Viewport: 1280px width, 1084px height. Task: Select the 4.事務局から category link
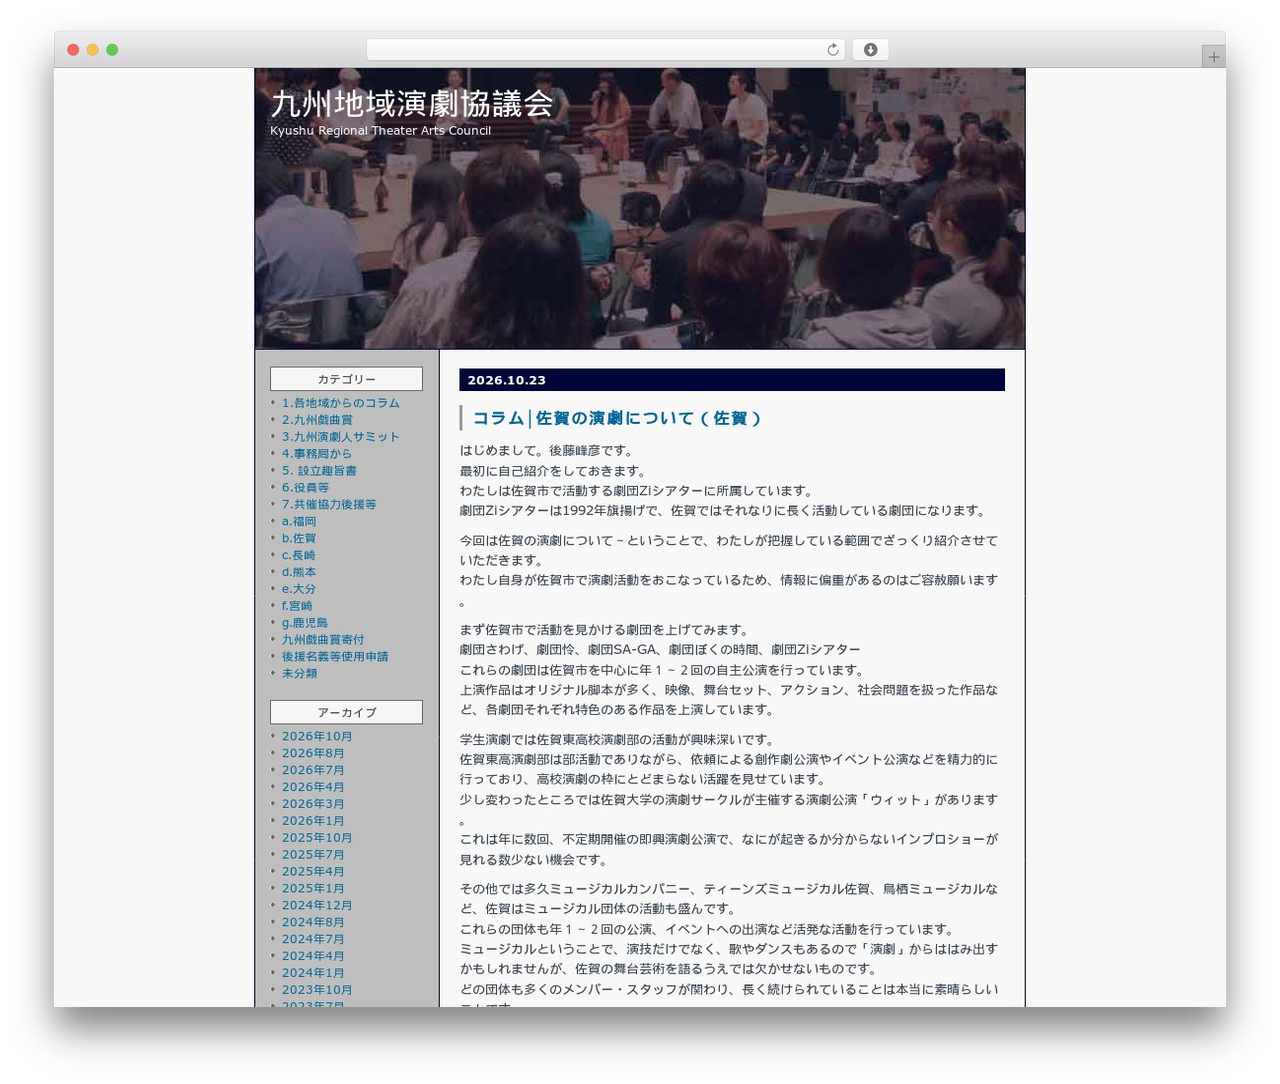[x=317, y=454]
